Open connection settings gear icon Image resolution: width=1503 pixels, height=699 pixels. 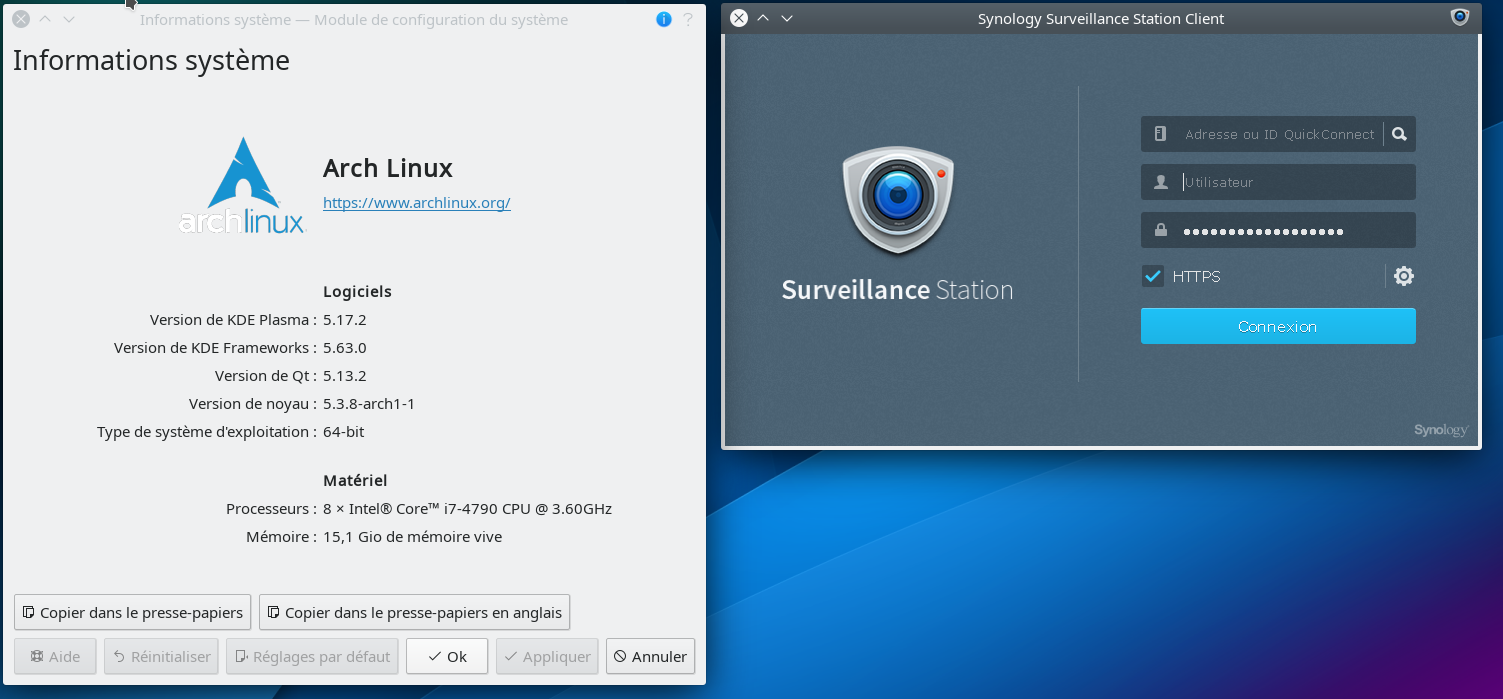tap(1404, 276)
